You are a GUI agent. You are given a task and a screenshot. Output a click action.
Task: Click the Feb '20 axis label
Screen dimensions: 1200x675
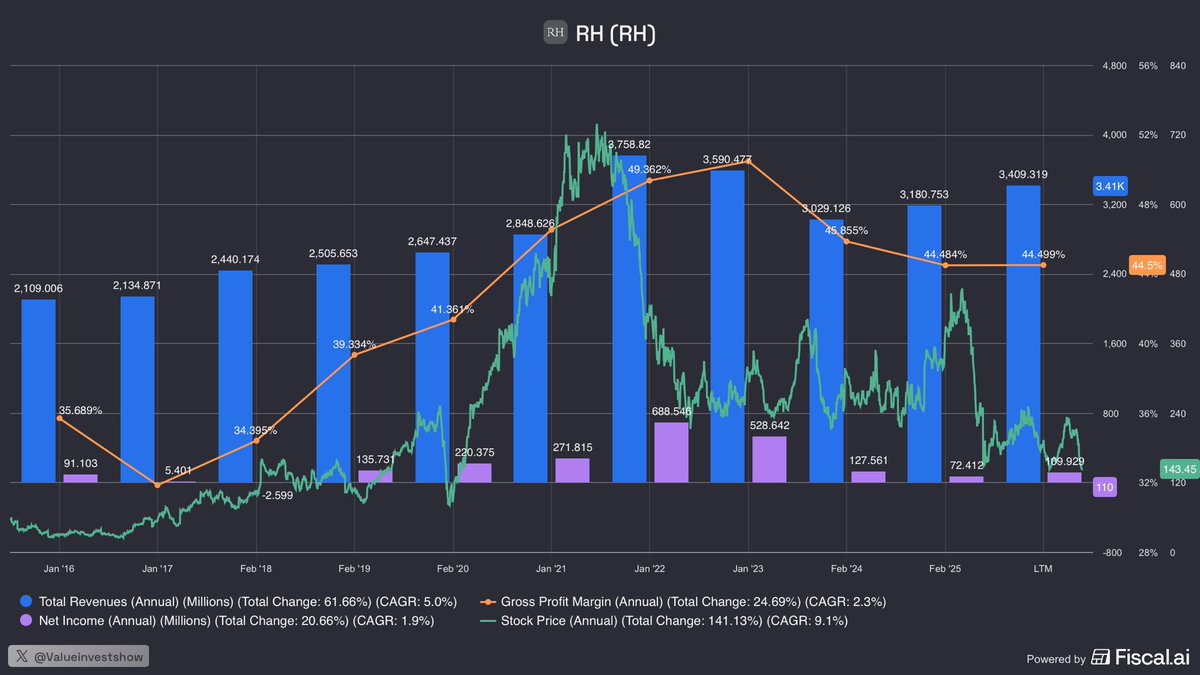click(x=452, y=568)
